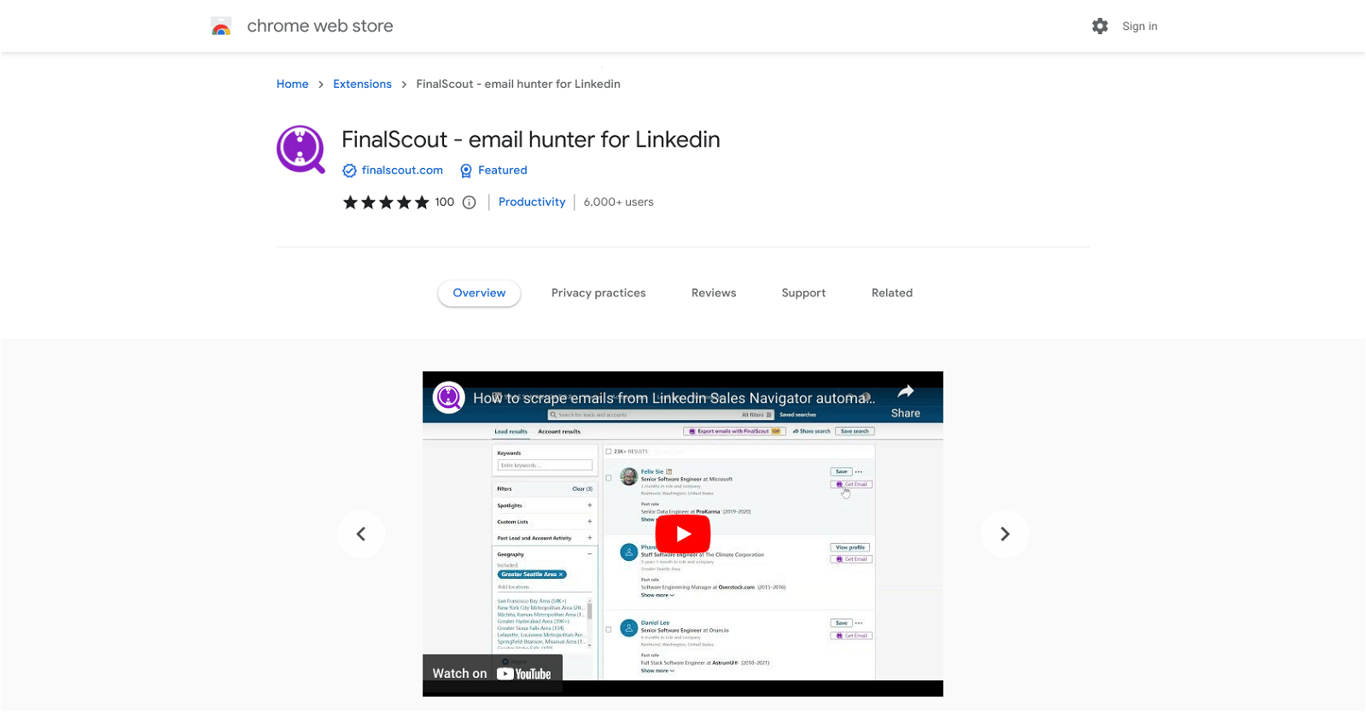Image resolution: width=1366 pixels, height=712 pixels.
Task: Select the Overview tab
Action: [479, 293]
